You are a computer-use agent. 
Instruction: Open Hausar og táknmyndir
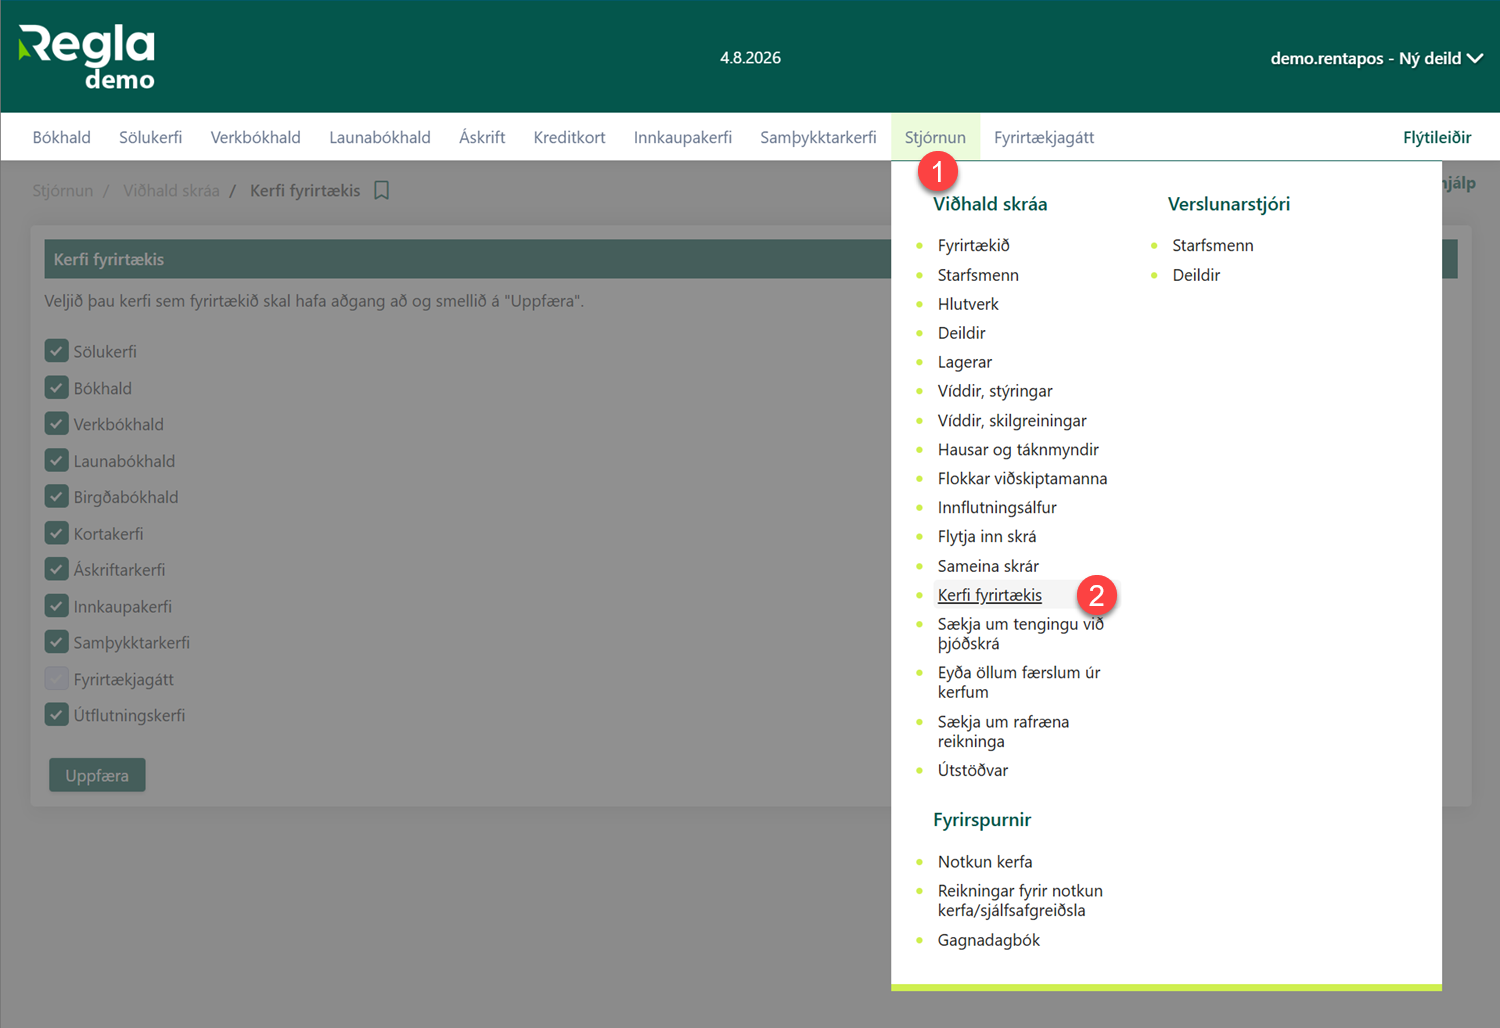1018,449
